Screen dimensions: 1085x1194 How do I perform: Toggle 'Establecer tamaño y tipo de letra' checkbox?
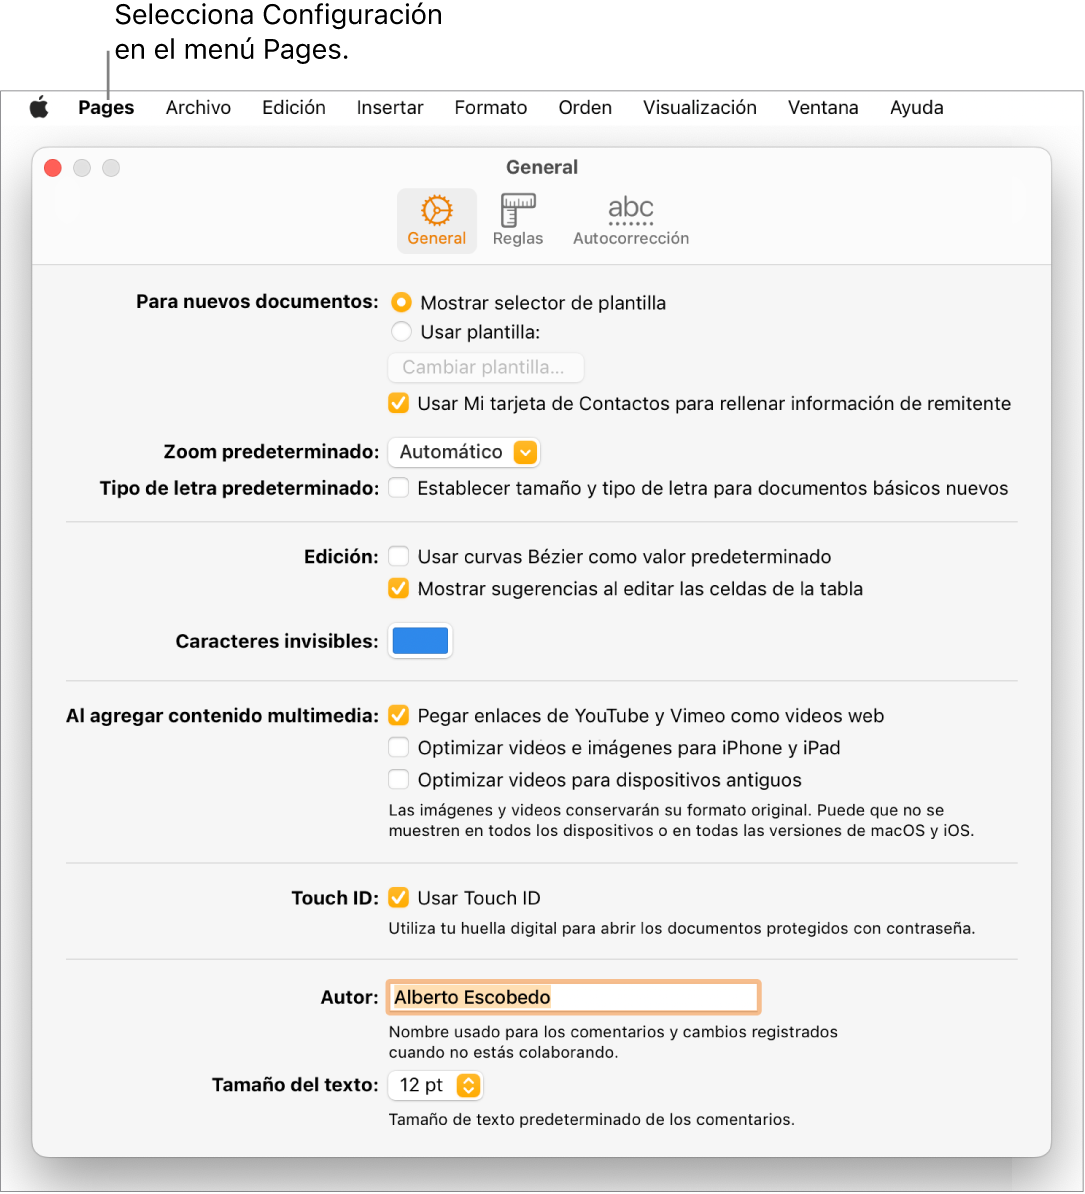pyautogui.click(x=399, y=489)
